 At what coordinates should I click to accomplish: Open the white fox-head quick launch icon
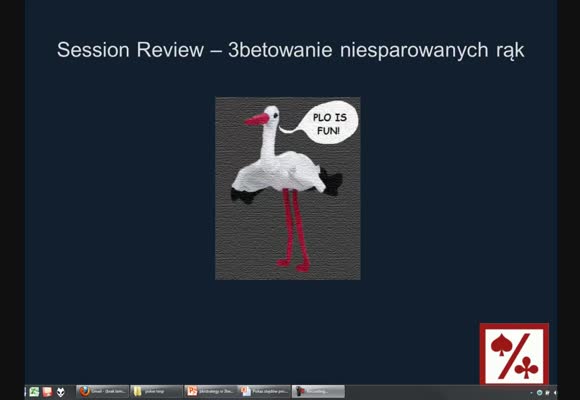[x=60, y=391]
